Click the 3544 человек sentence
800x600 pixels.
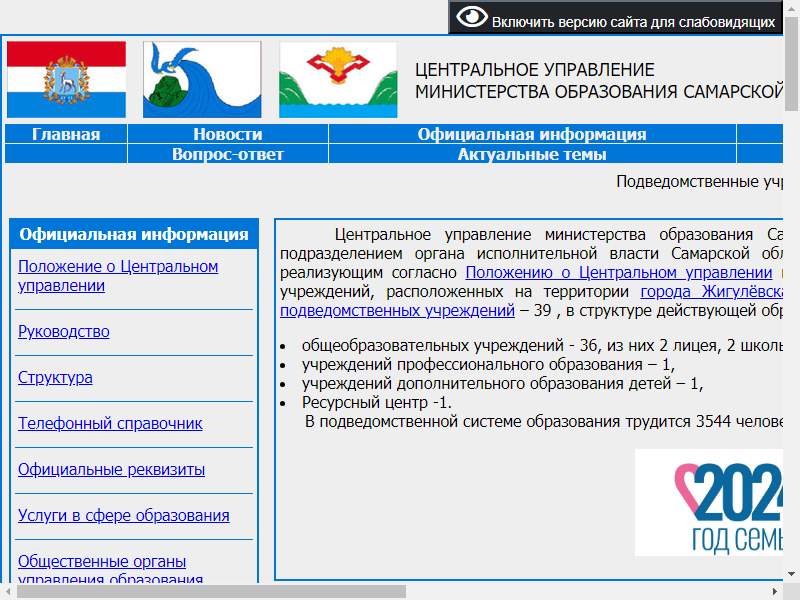coord(544,421)
